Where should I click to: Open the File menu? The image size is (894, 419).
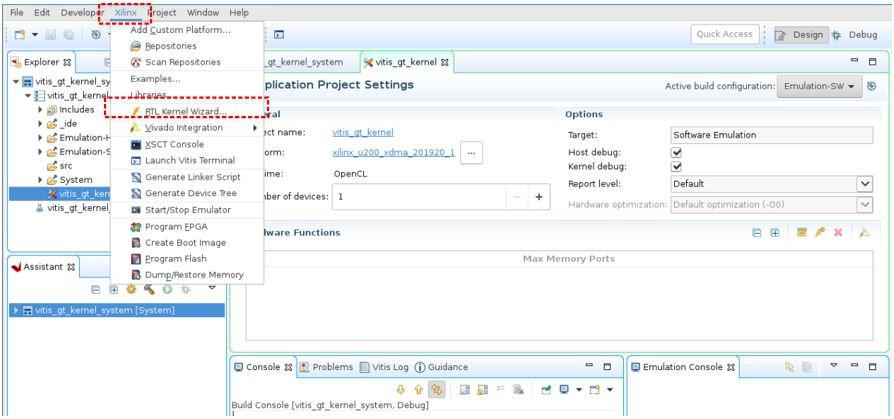[17, 13]
